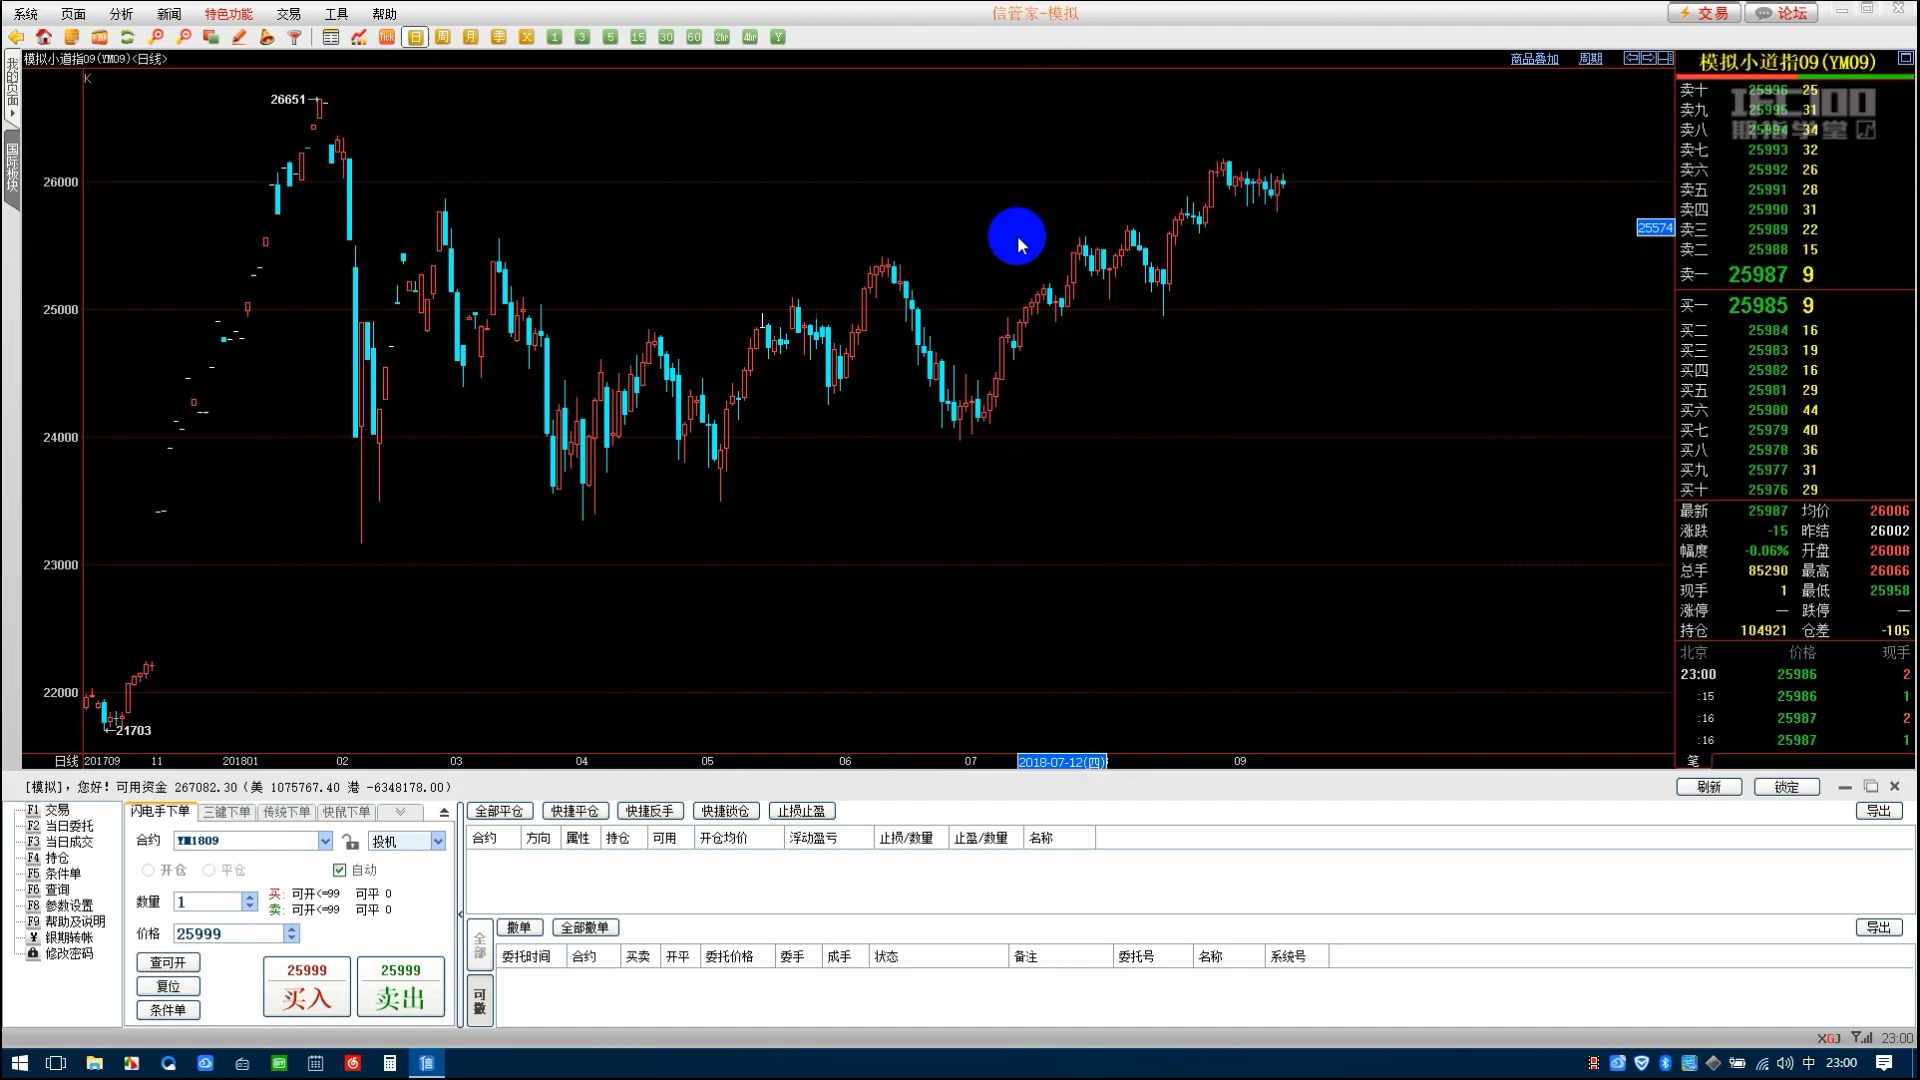1920x1080 pixels.
Task: Click the 复位 reset button
Action: click(168, 986)
